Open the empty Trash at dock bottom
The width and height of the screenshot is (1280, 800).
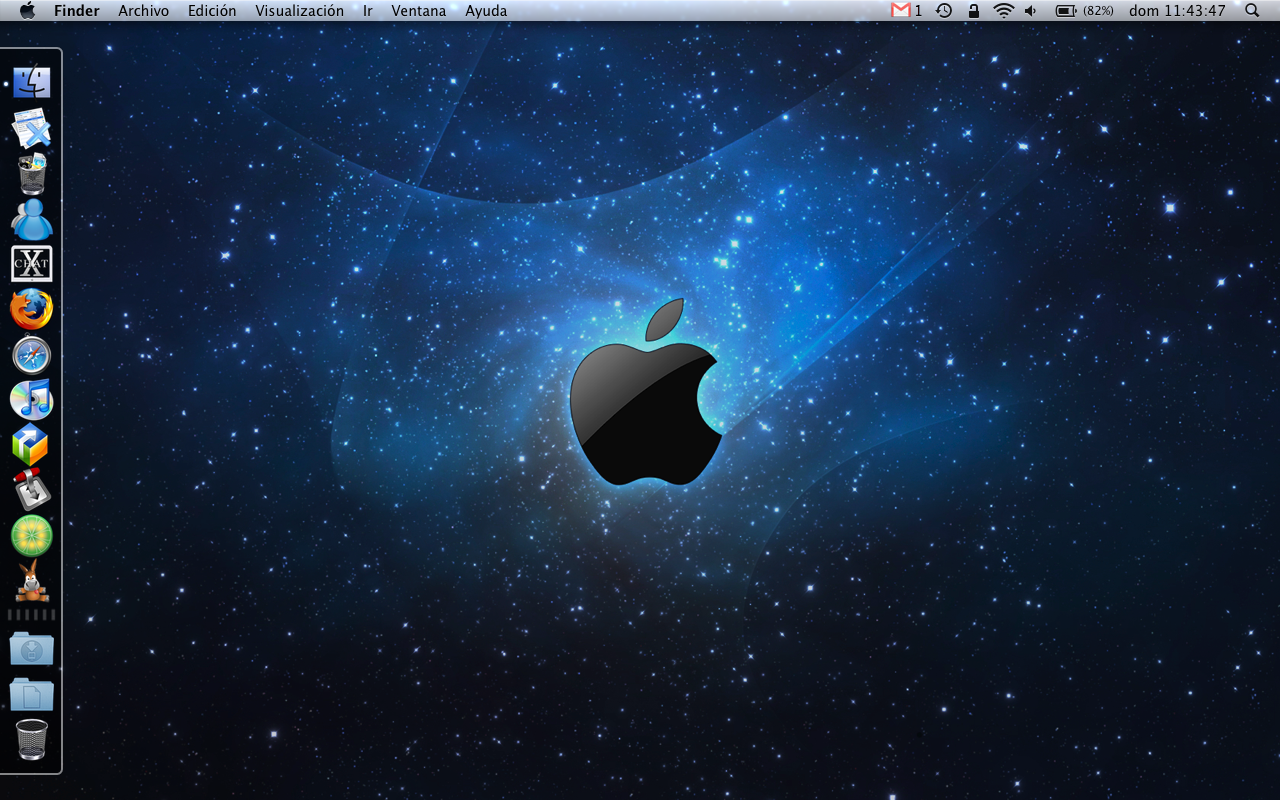tap(32, 740)
